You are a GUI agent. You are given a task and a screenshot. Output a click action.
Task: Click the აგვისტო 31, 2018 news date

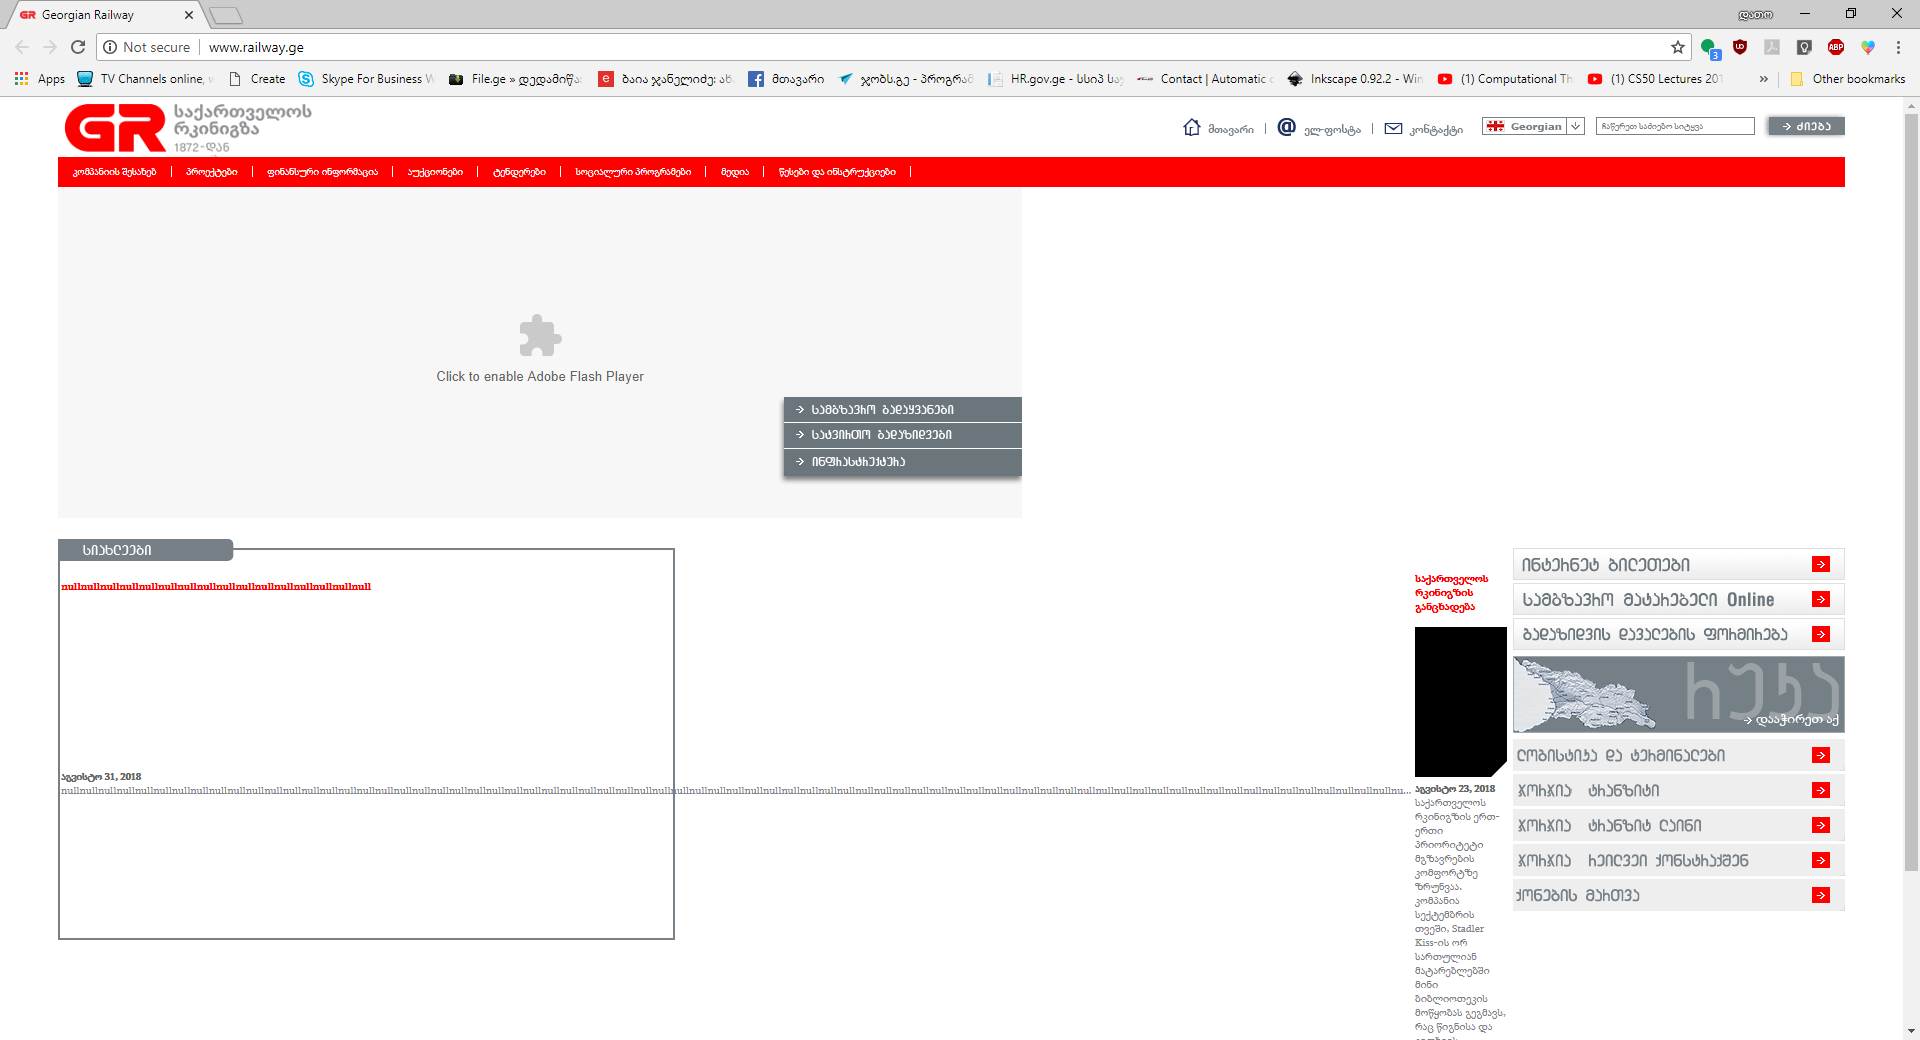101,777
